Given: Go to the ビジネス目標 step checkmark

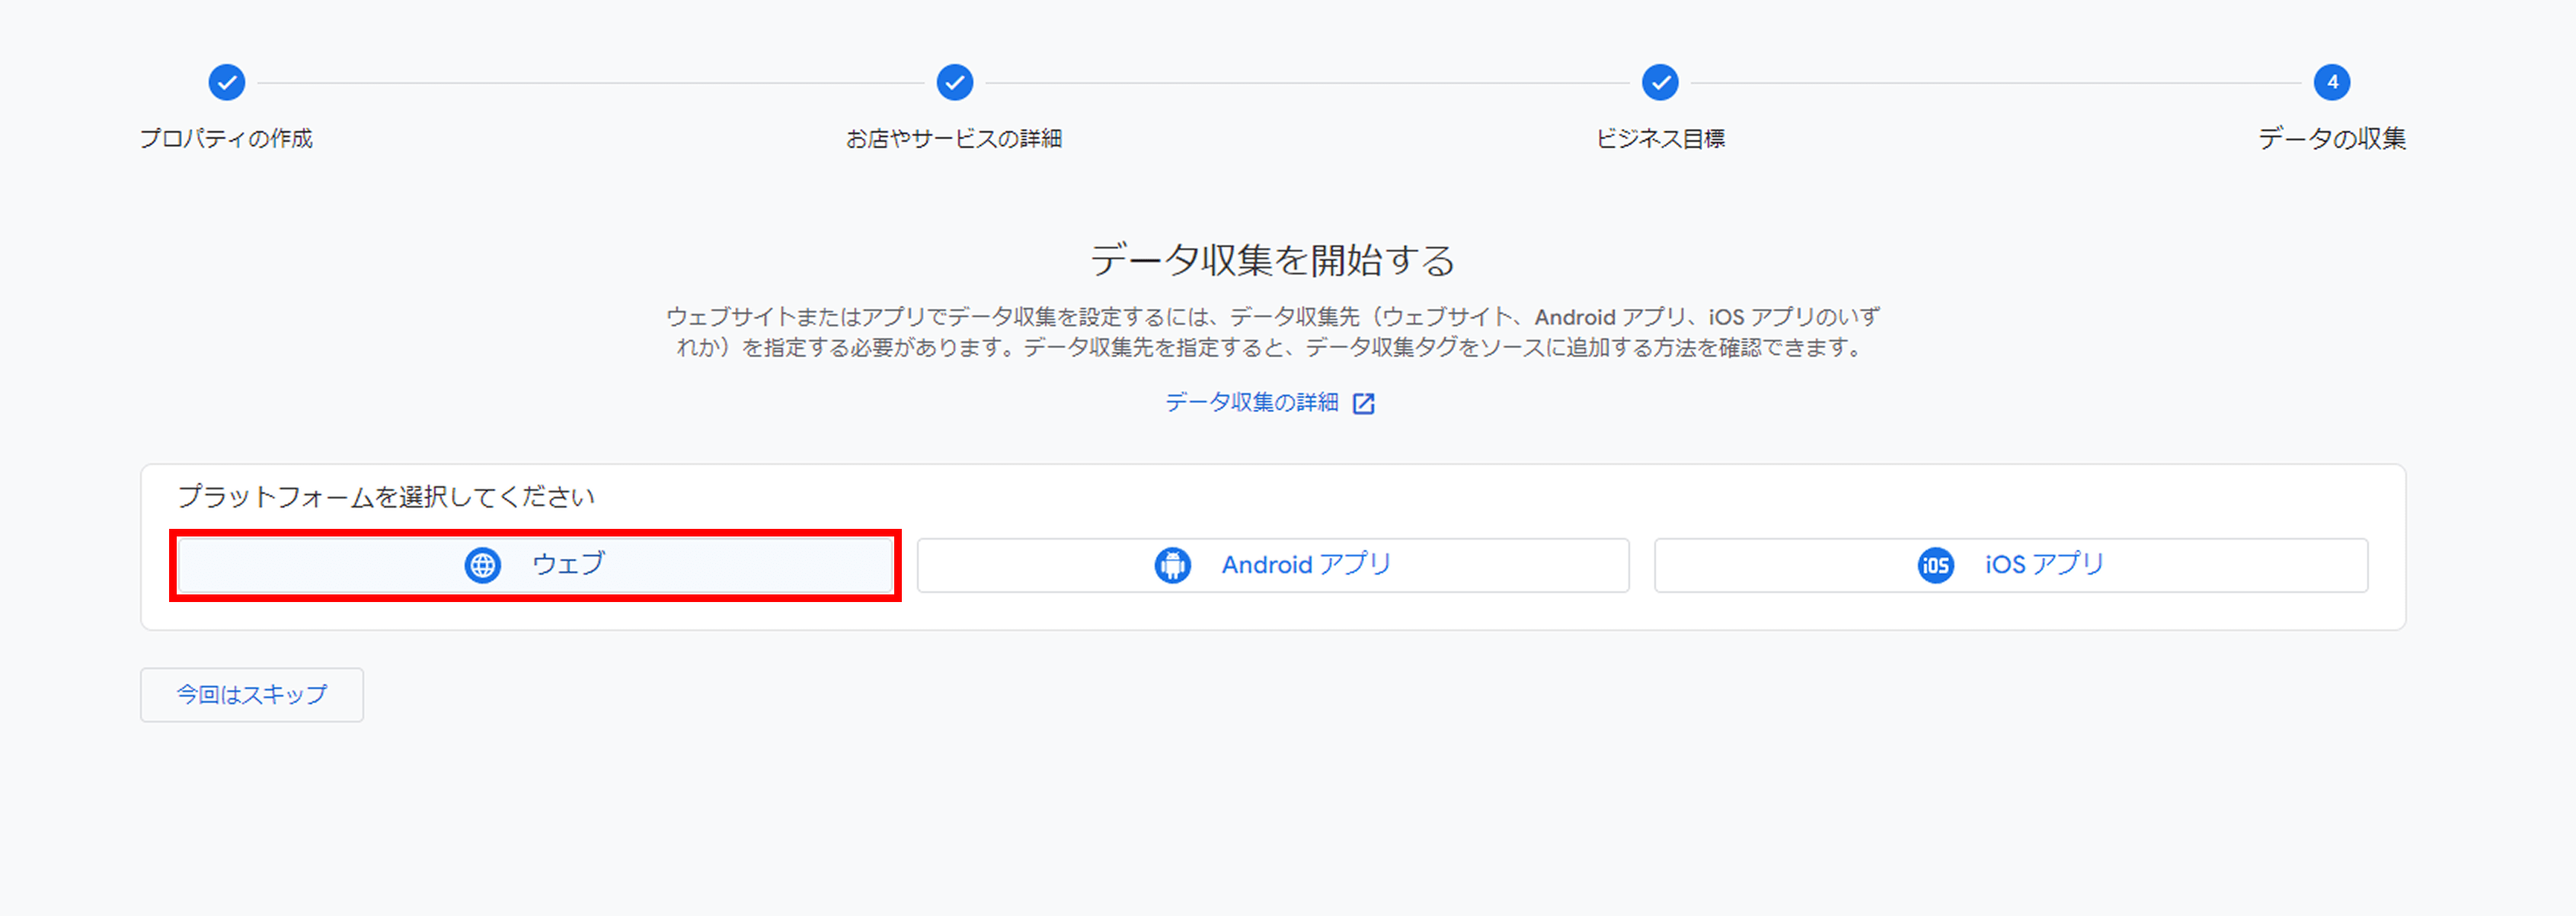Looking at the screenshot, I should tap(1660, 82).
